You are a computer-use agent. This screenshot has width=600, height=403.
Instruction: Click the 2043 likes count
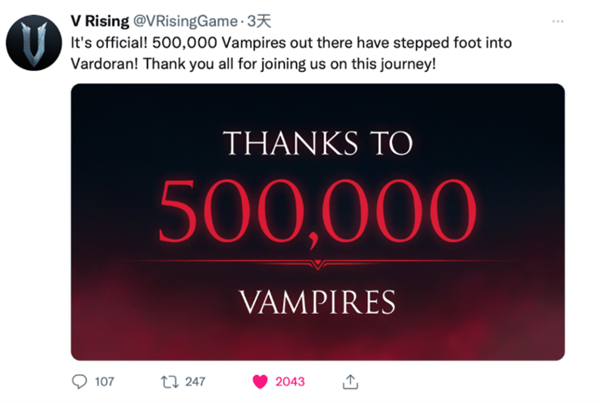click(290, 382)
